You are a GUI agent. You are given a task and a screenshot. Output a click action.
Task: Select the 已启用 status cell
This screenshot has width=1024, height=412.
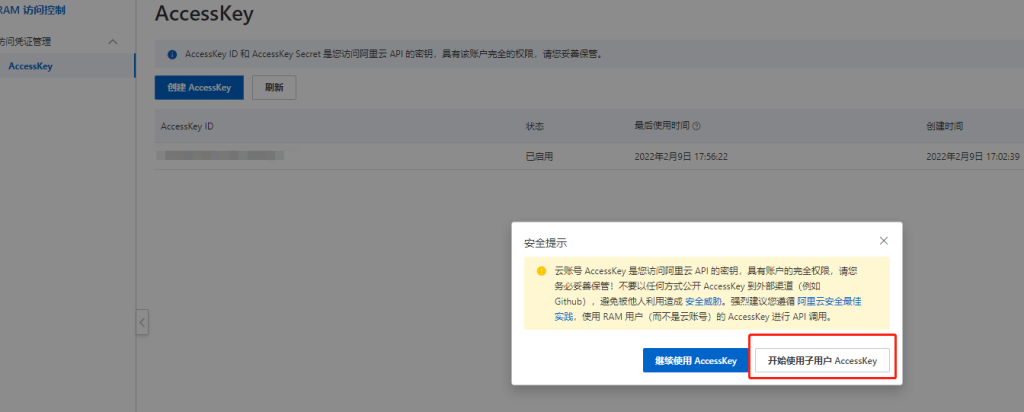pos(539,157)
